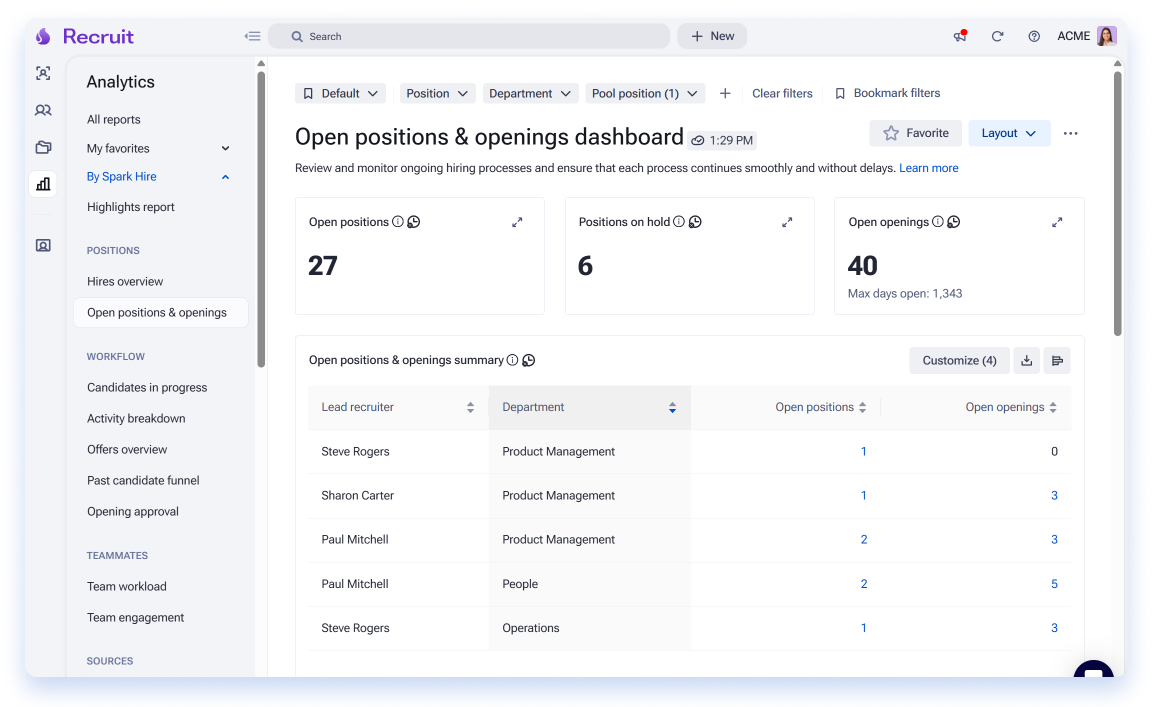Expand the Open openings card
Image resolution: width=1153 pixels, height=707 pixels.
[1057, 221]
